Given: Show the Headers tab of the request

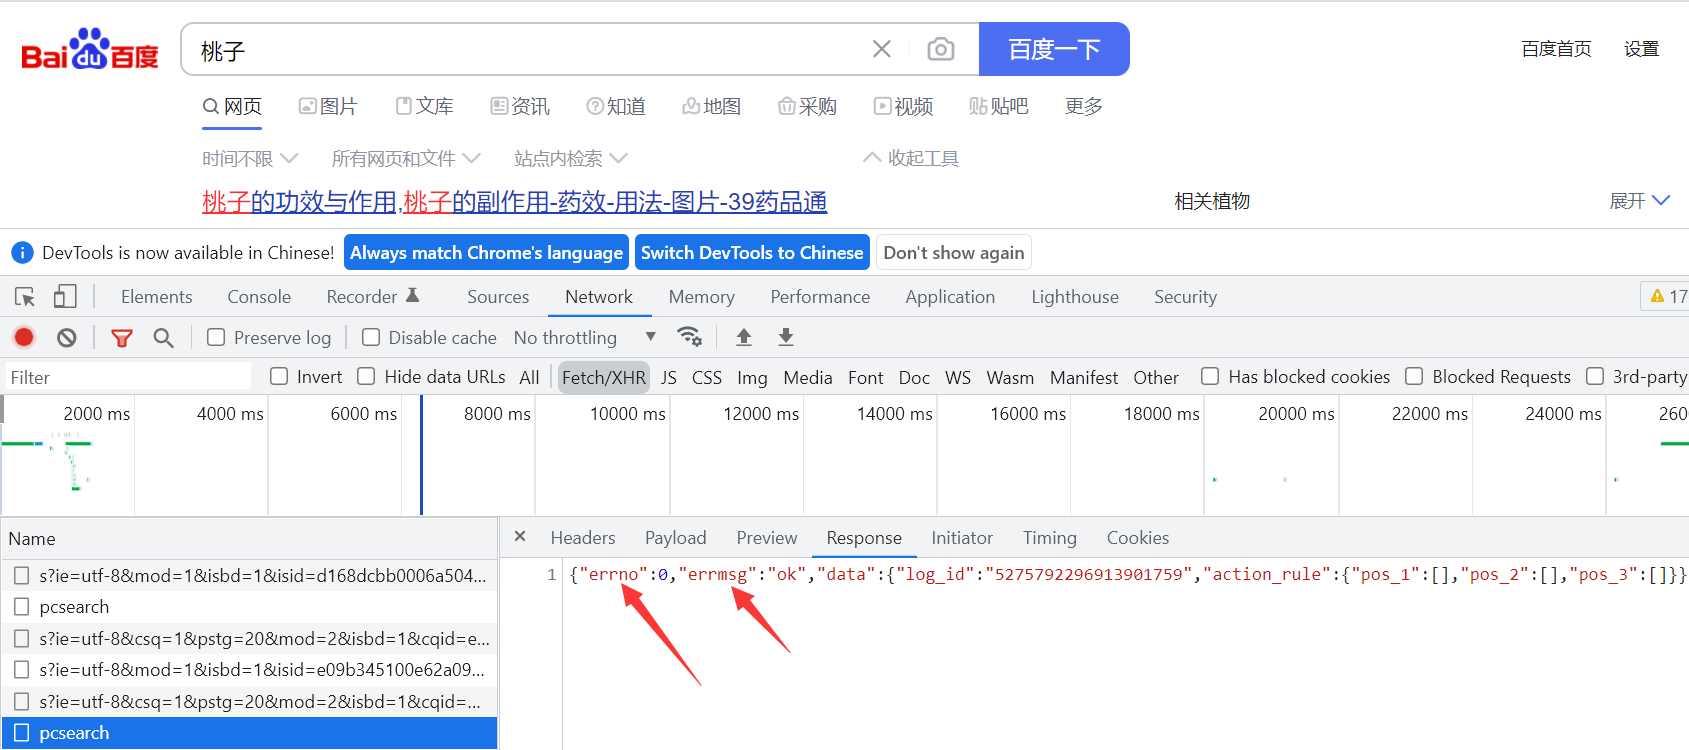Looking at the screenshot, I should pos(583,538).
